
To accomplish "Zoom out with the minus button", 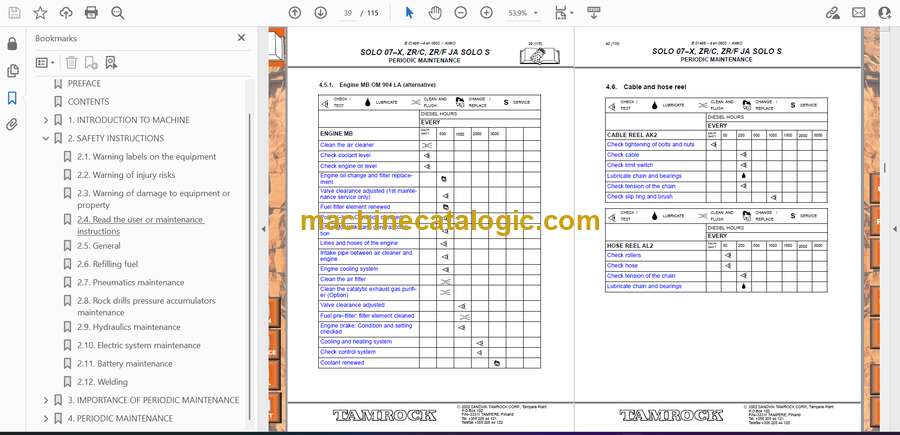I will (460, 13).
